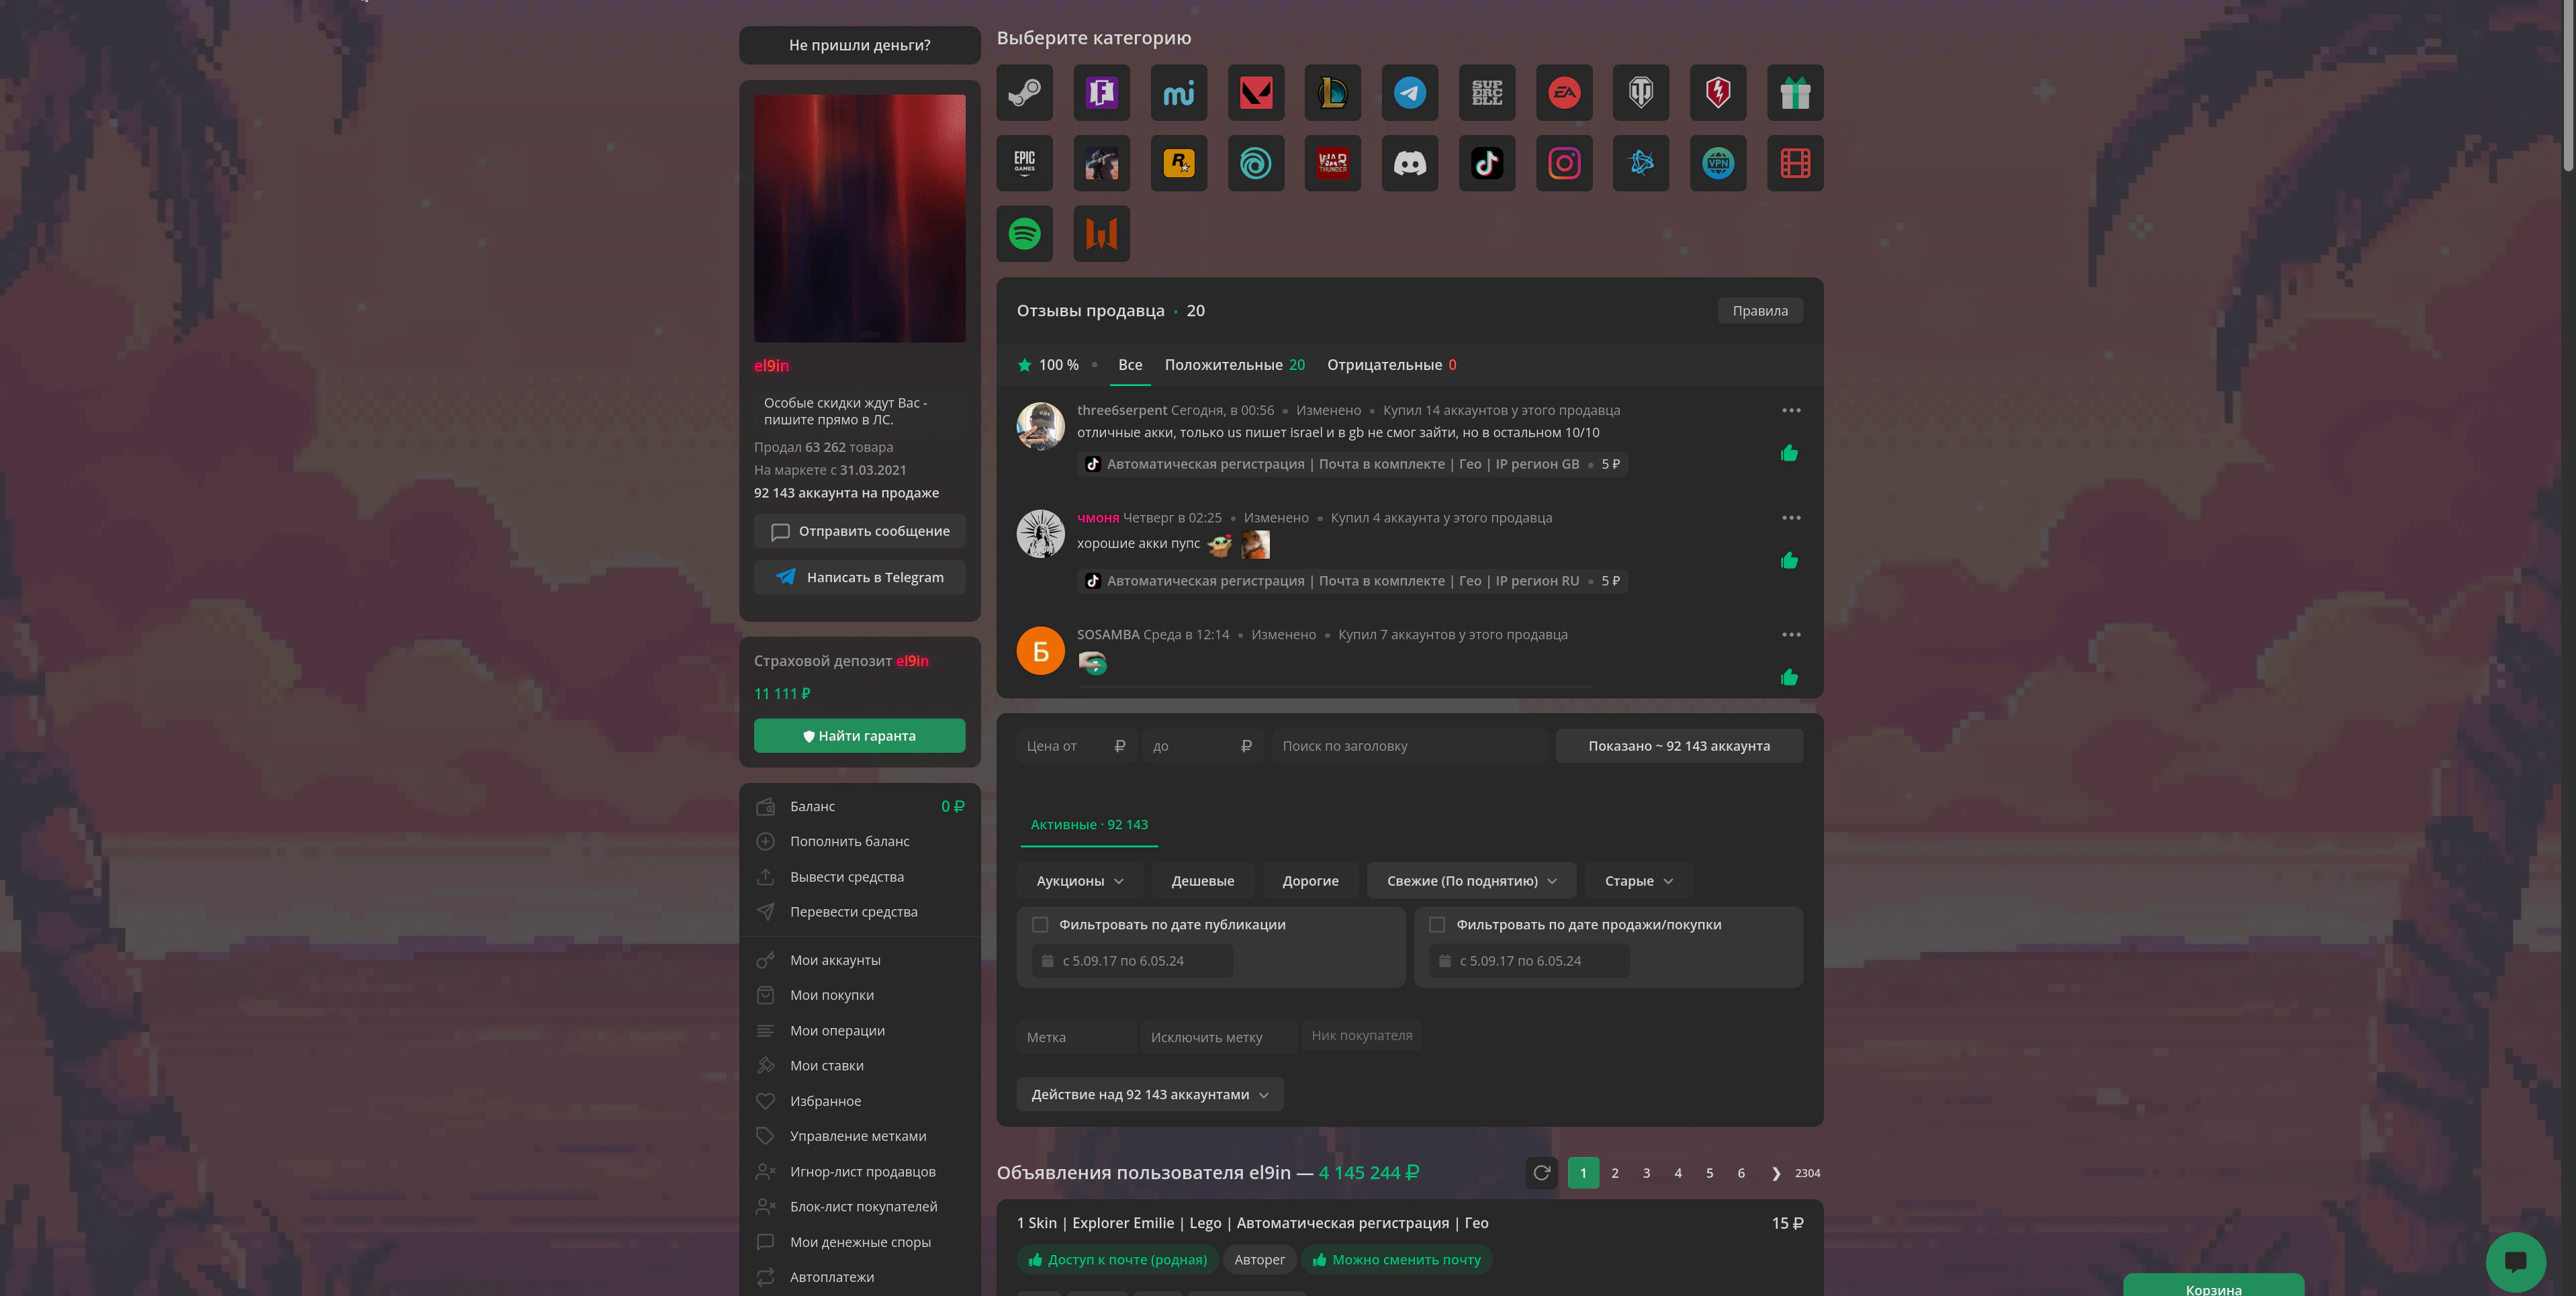Select the Supercell category icon
The height and width of the screenshot is (1296, 2576).
tap(1486, 93)
